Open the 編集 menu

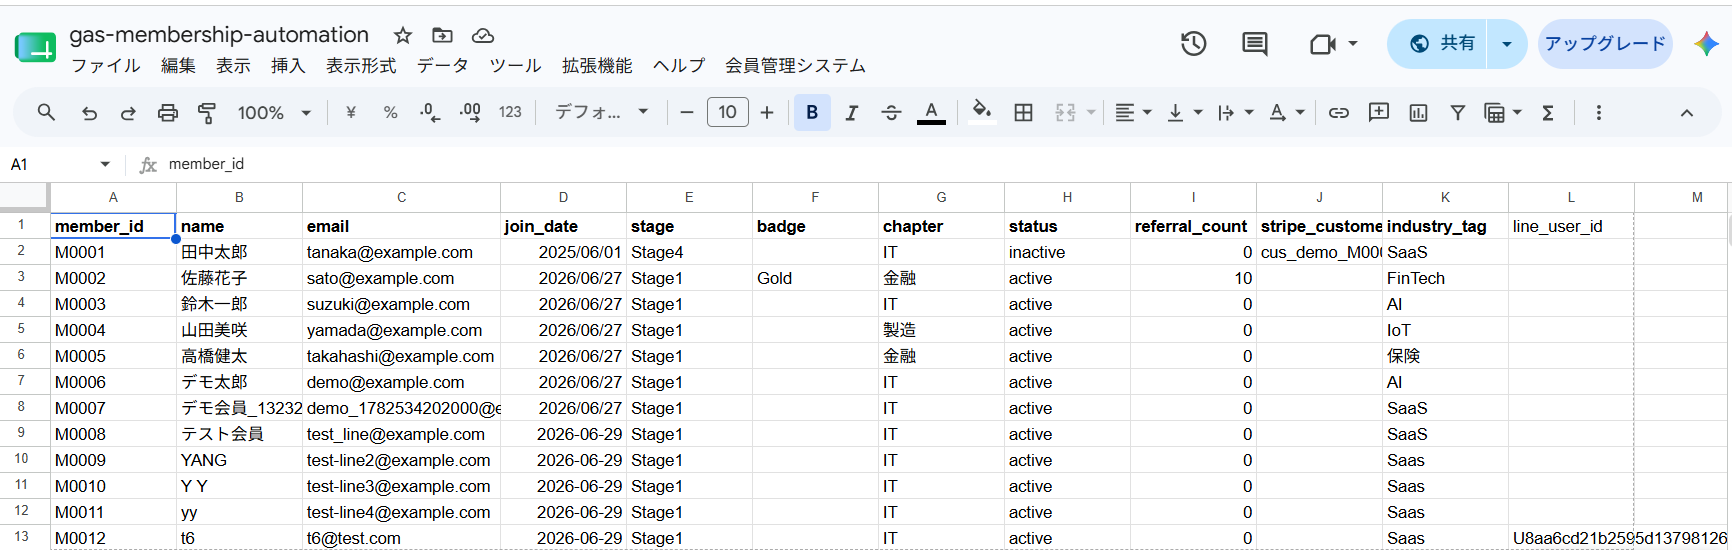coord(178,66)
